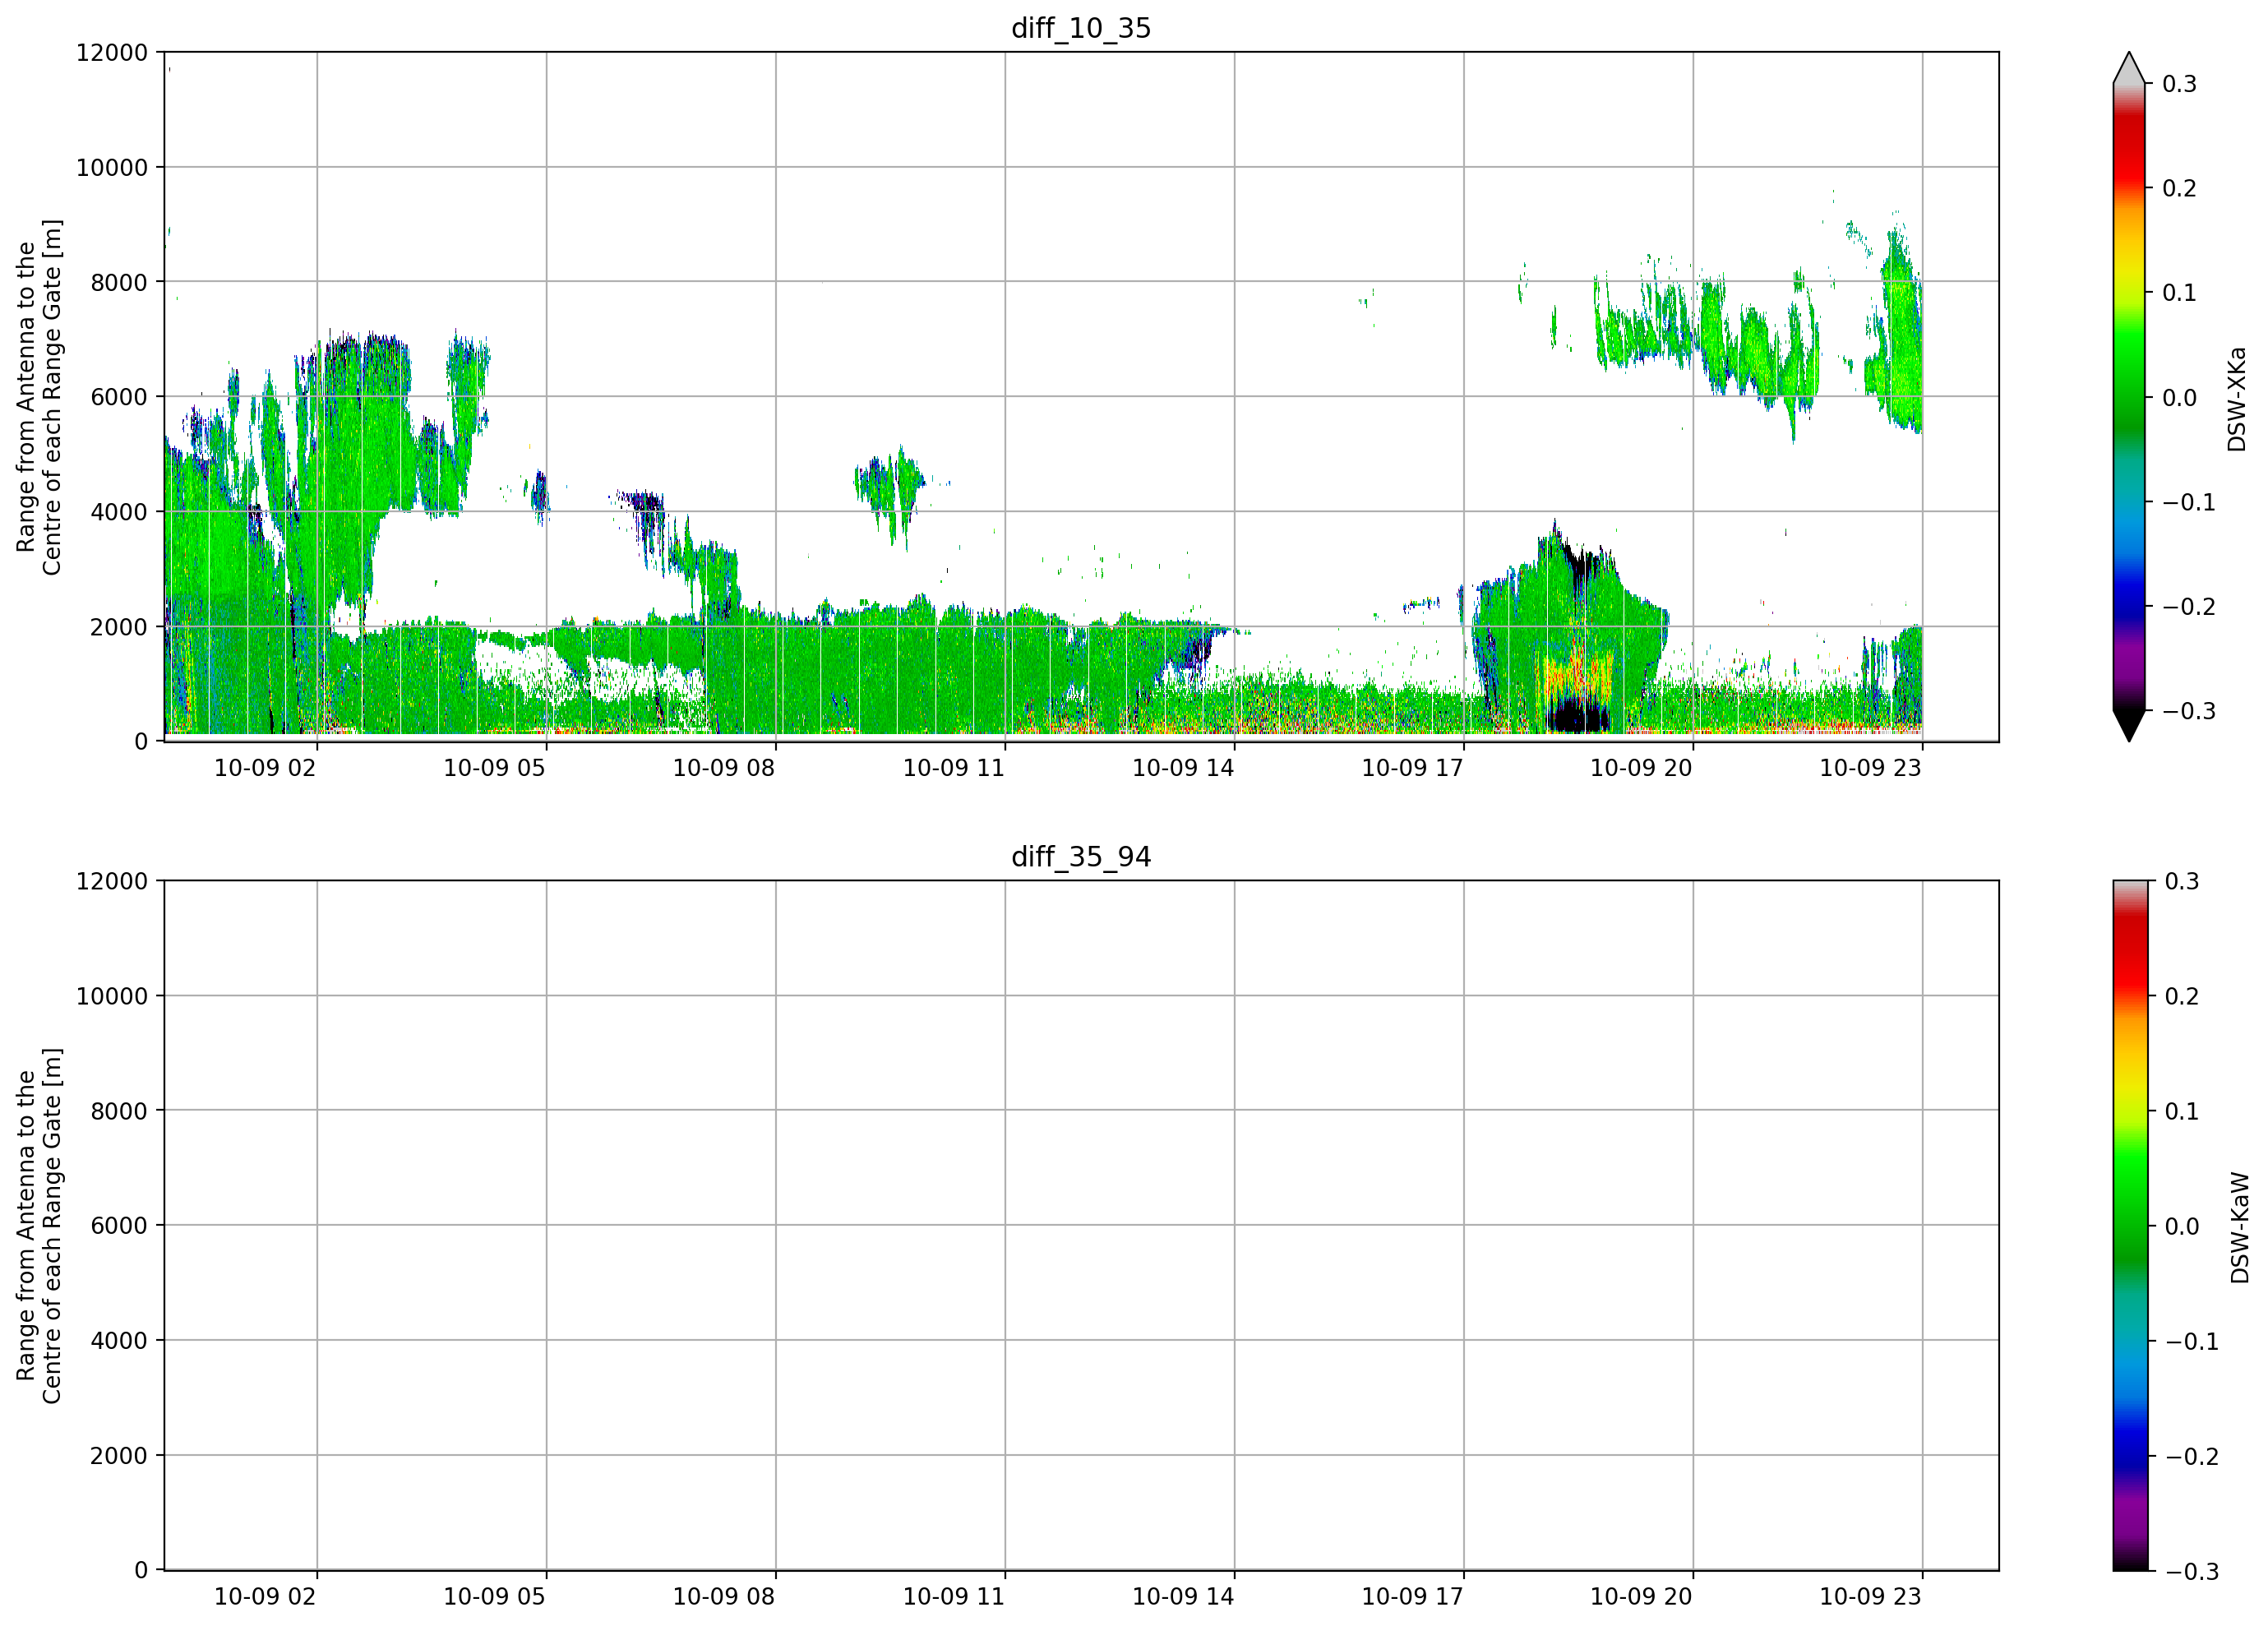Click 10-09 17 x-tick under diff_10_35
The image size is (2268, 1626).
click(1412, 768)
